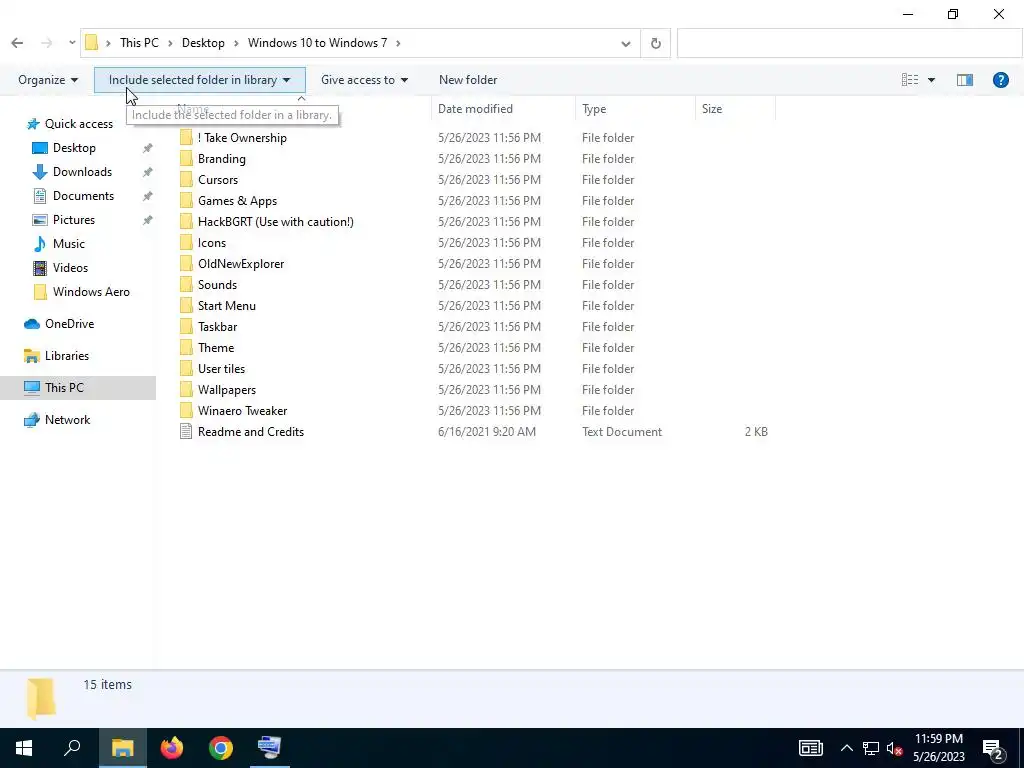Click inside the search box
The height and width of the screenshot is (768, 1024).
coord(849,43)
